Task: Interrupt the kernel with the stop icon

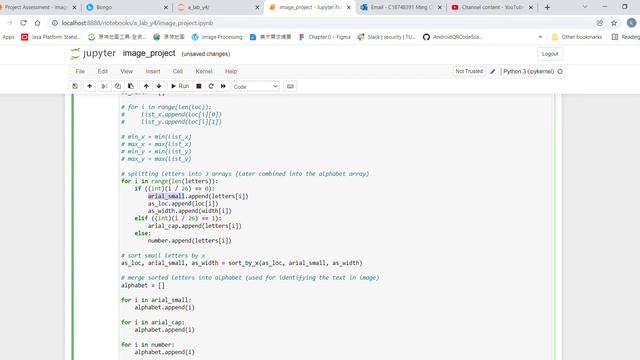Action: pyautogui.click(x=199, y=86)
